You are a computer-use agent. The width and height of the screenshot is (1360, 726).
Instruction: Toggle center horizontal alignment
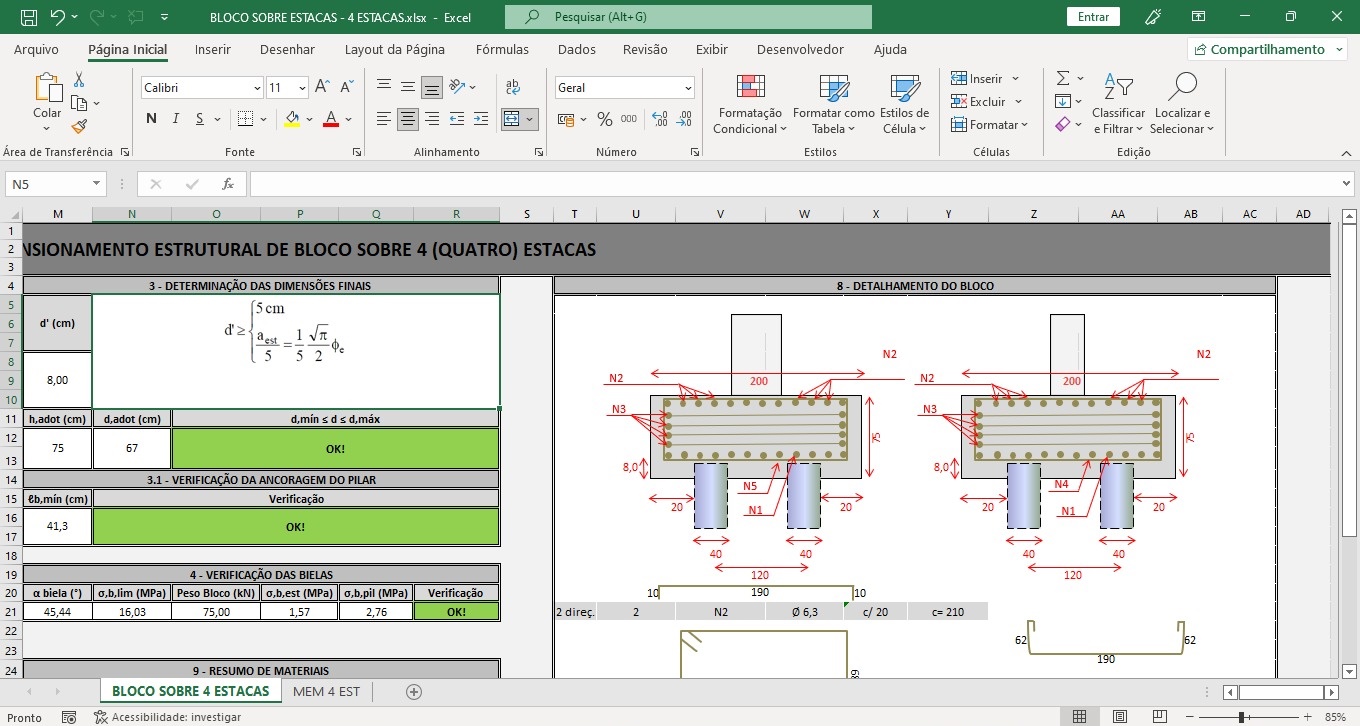(x=408, y=119)
